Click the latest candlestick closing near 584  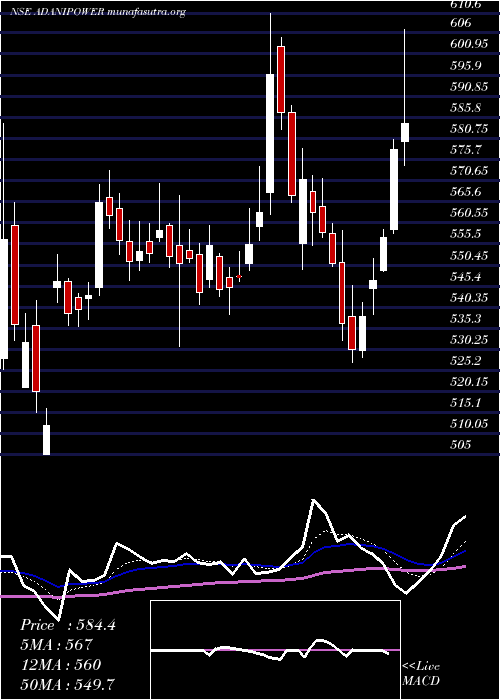tap(405, 133)
